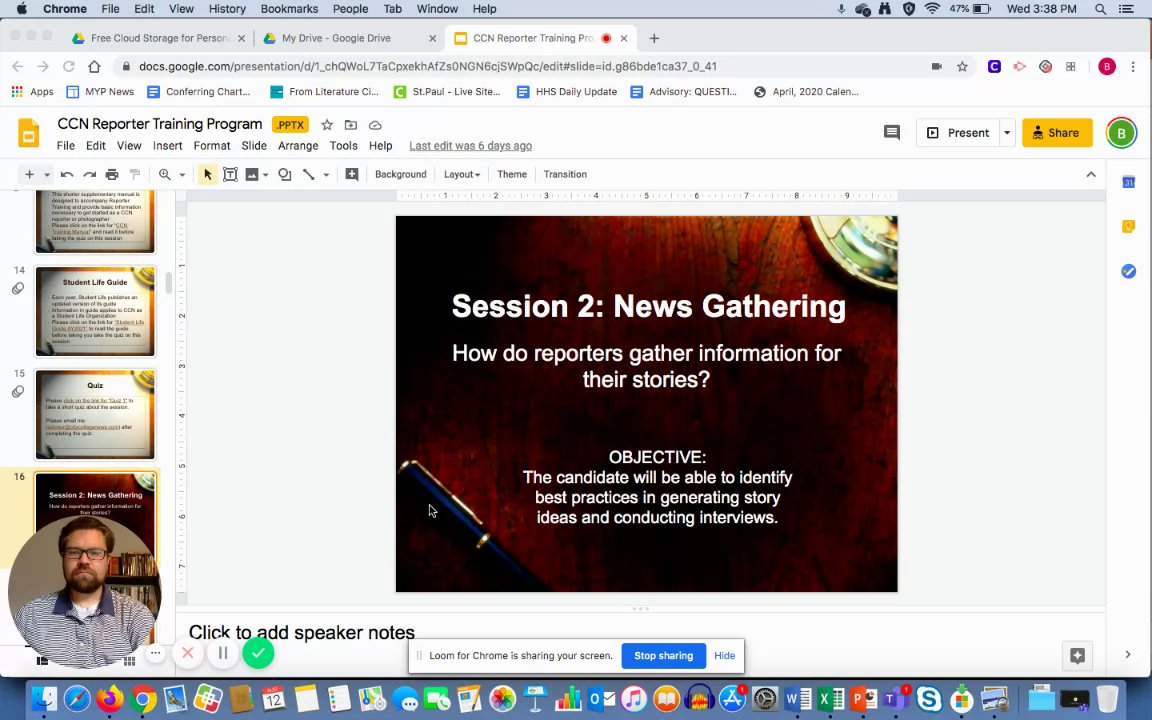Open the insert image dropdown arrow
The image size is (1152, 720).
coord(265,175)
